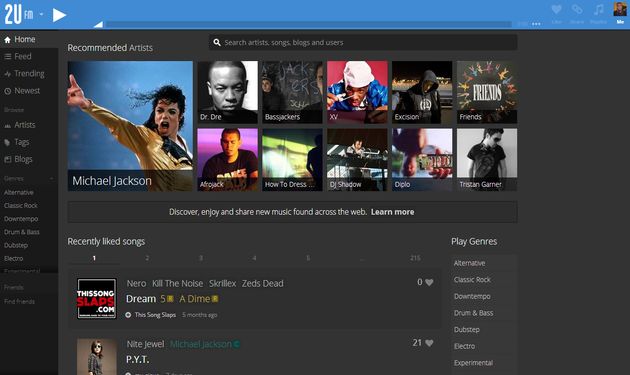Open artist Nero on Dream track

point(137,283)
